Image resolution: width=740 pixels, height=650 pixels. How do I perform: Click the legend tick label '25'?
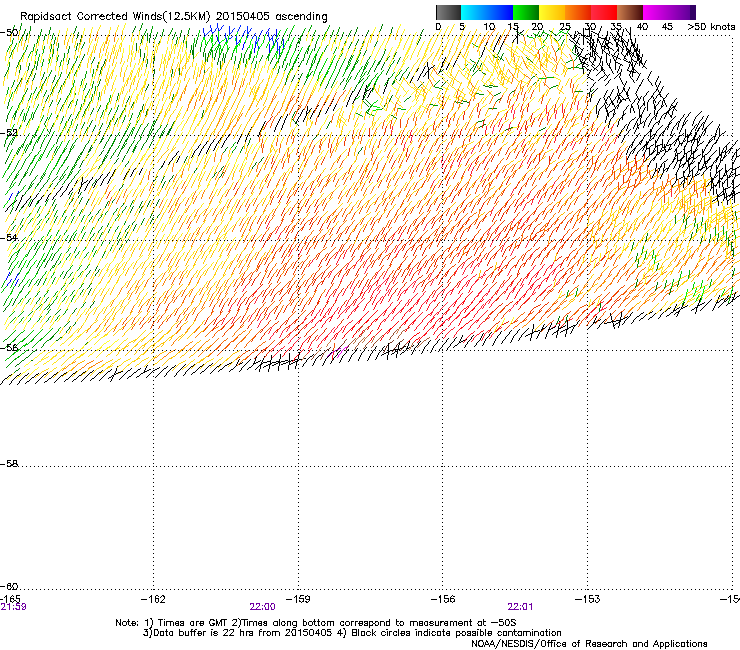[x=565, y=27]
